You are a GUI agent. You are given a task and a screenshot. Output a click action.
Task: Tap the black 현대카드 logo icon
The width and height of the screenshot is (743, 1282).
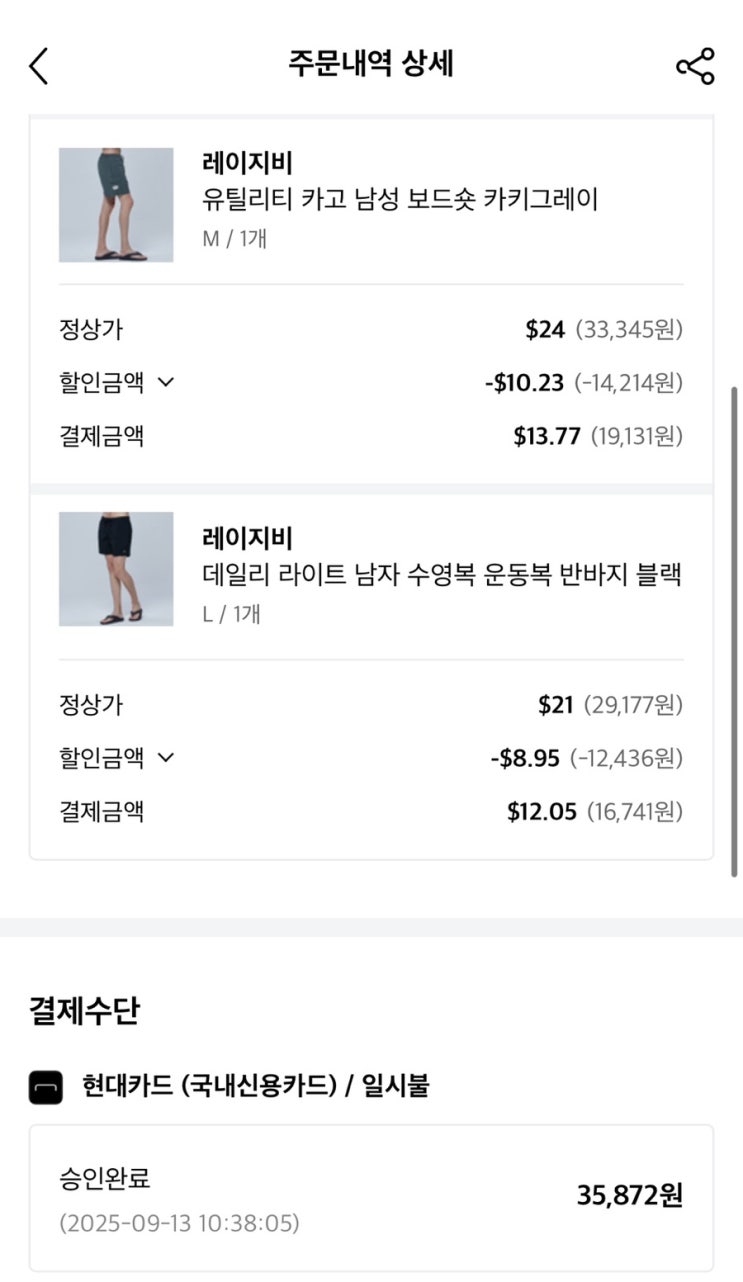click(x=46, y=1087)
